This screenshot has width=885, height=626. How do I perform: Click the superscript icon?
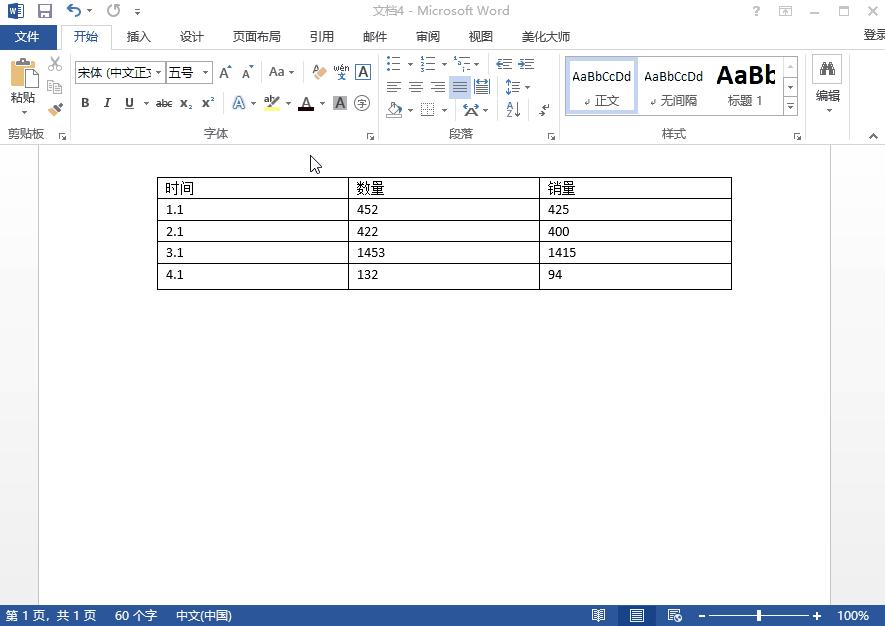[x=206, y=103]
